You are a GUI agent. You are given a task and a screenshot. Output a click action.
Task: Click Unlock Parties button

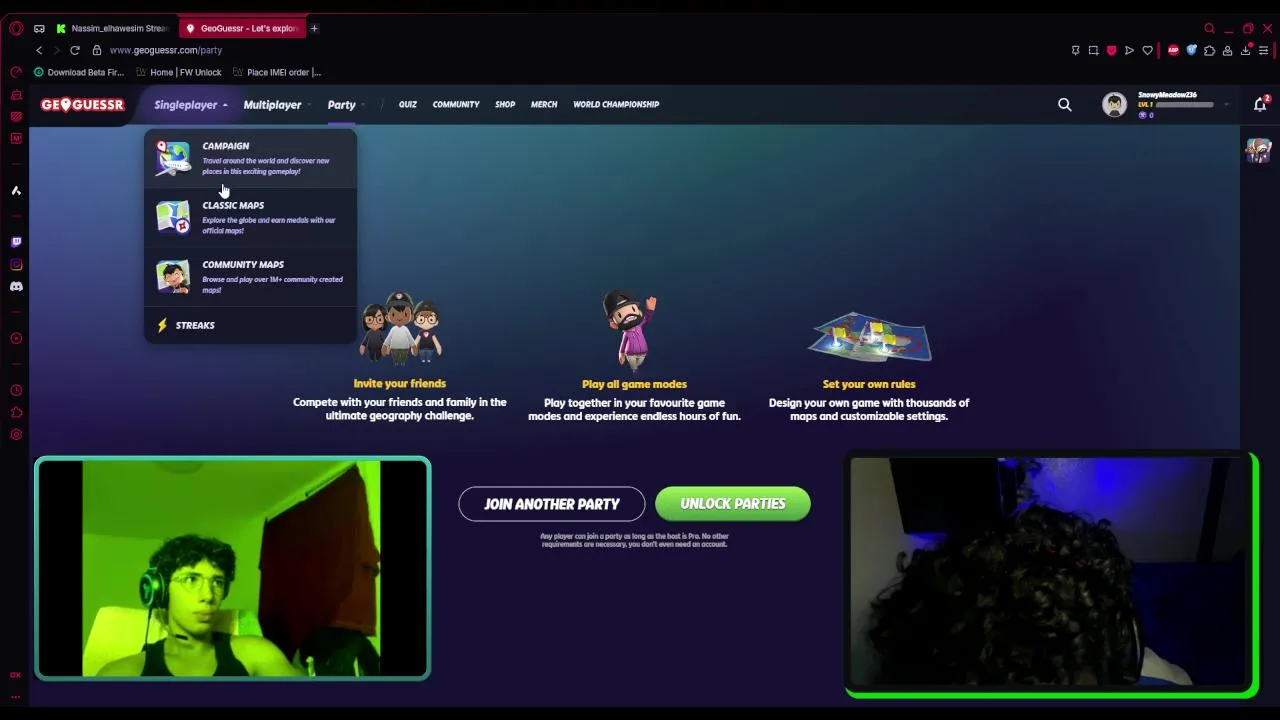point(733,504)
